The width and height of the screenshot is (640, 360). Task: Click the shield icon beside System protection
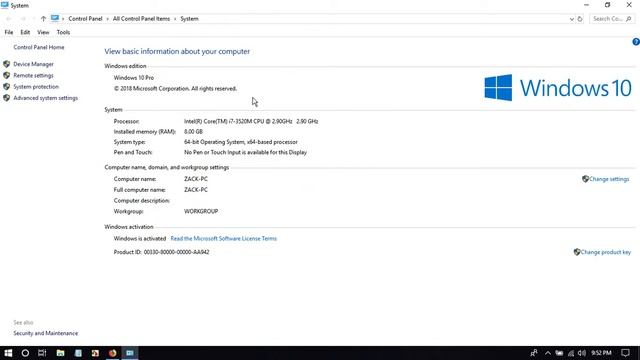tap(7, 87)
